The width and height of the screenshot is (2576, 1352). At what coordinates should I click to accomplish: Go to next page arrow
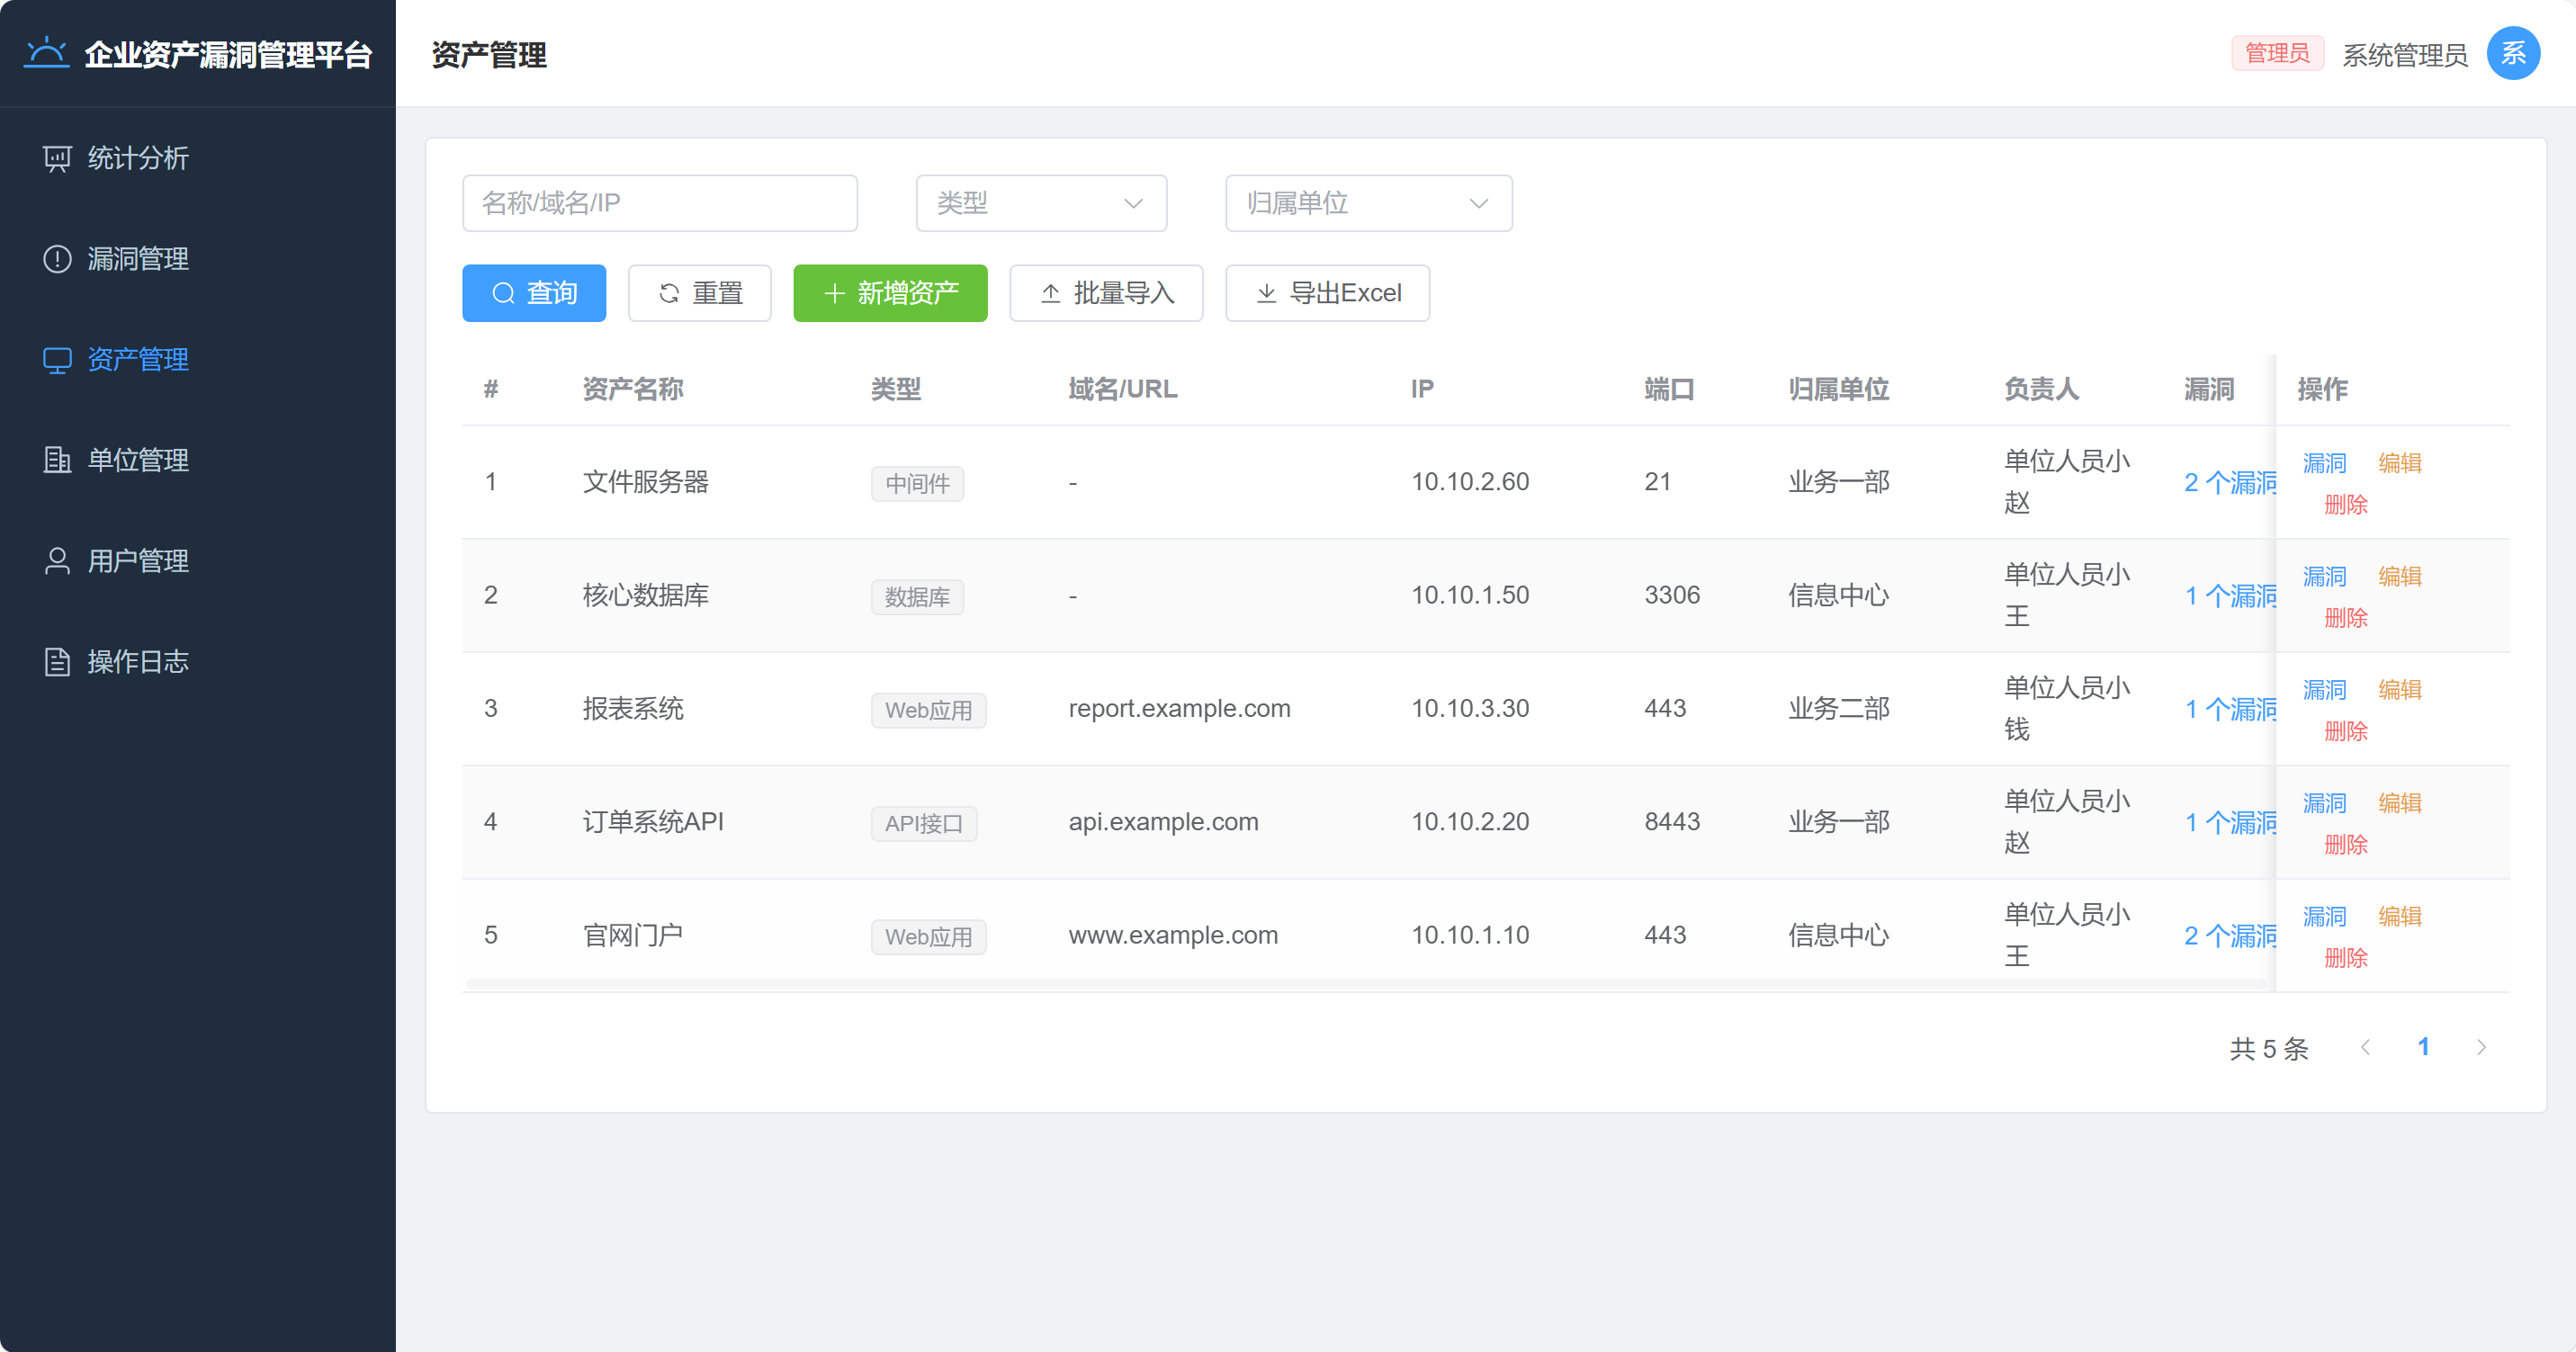coord(2481,1047)
